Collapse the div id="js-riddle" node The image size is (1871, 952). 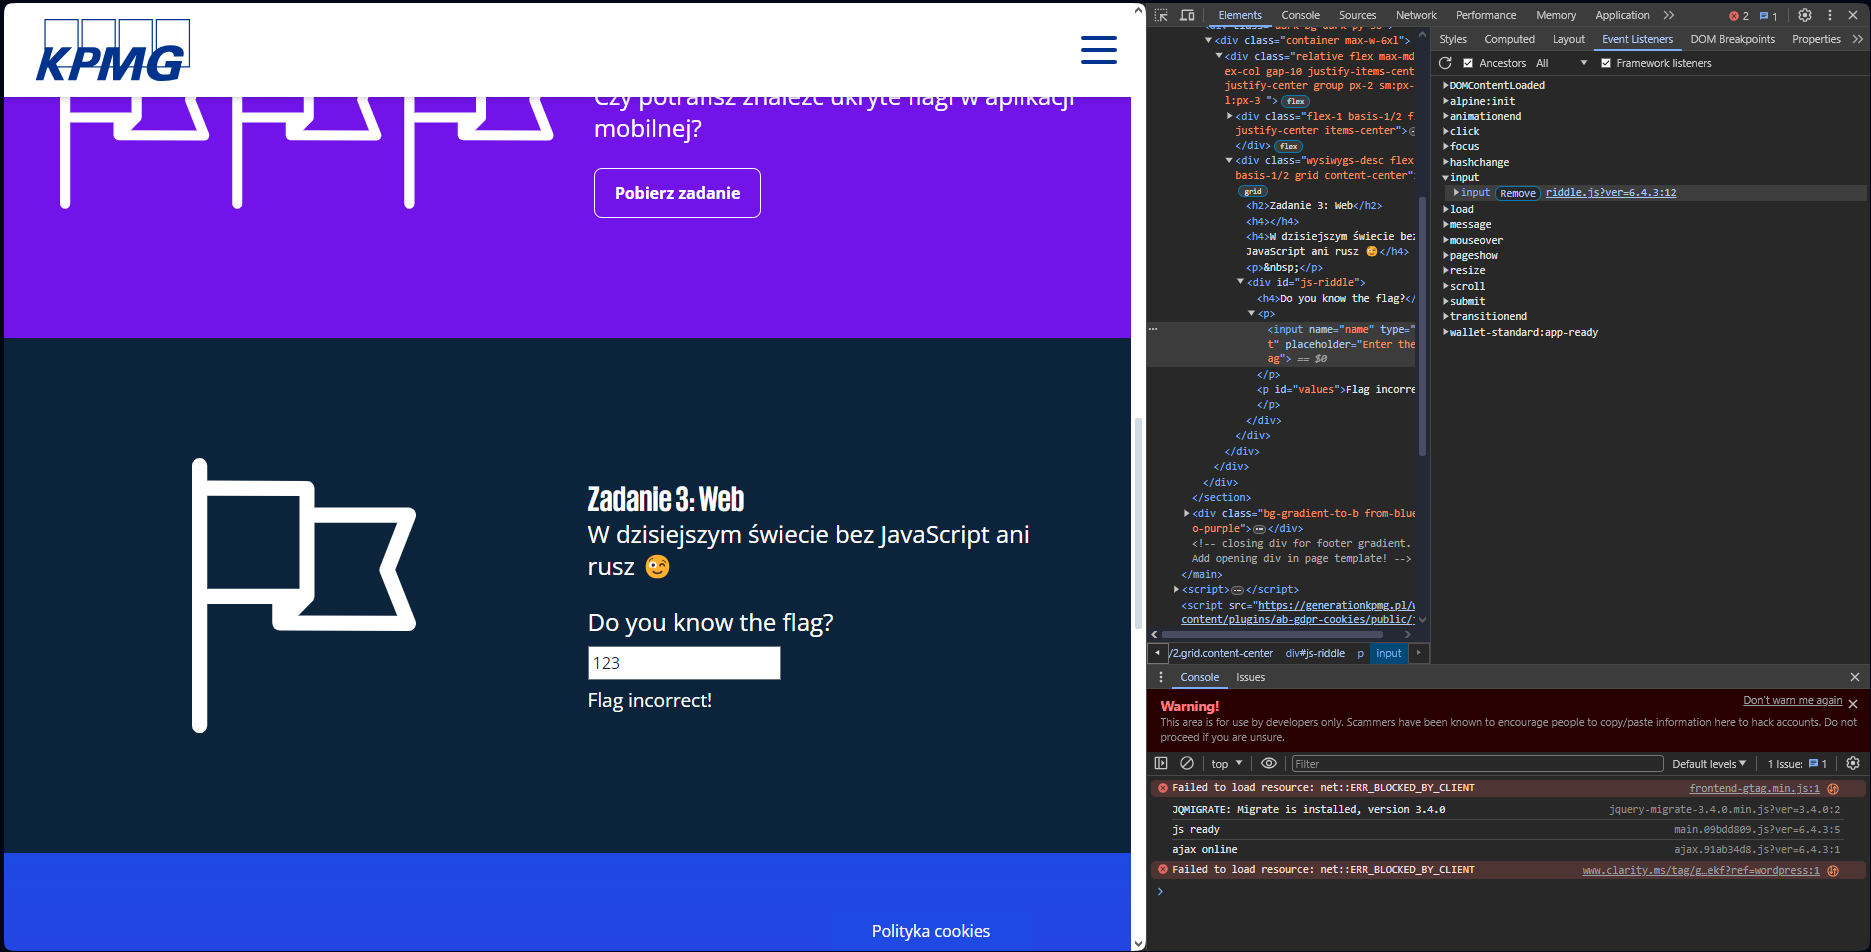(x=1241, y=282)
